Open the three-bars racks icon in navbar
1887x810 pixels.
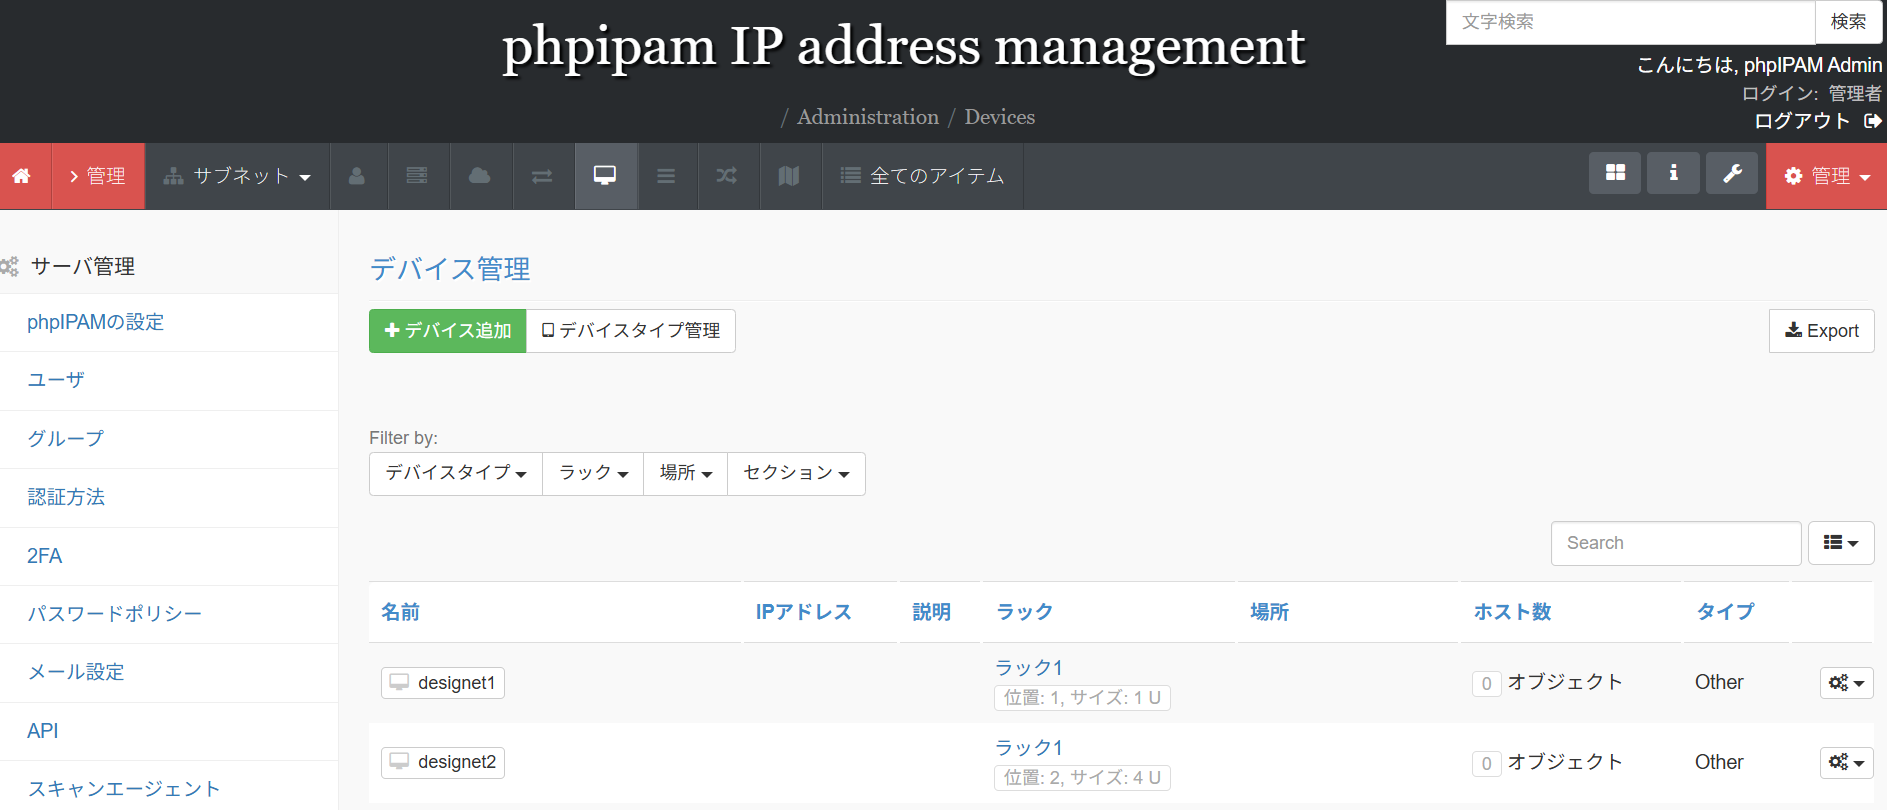[x=666, y=176]
